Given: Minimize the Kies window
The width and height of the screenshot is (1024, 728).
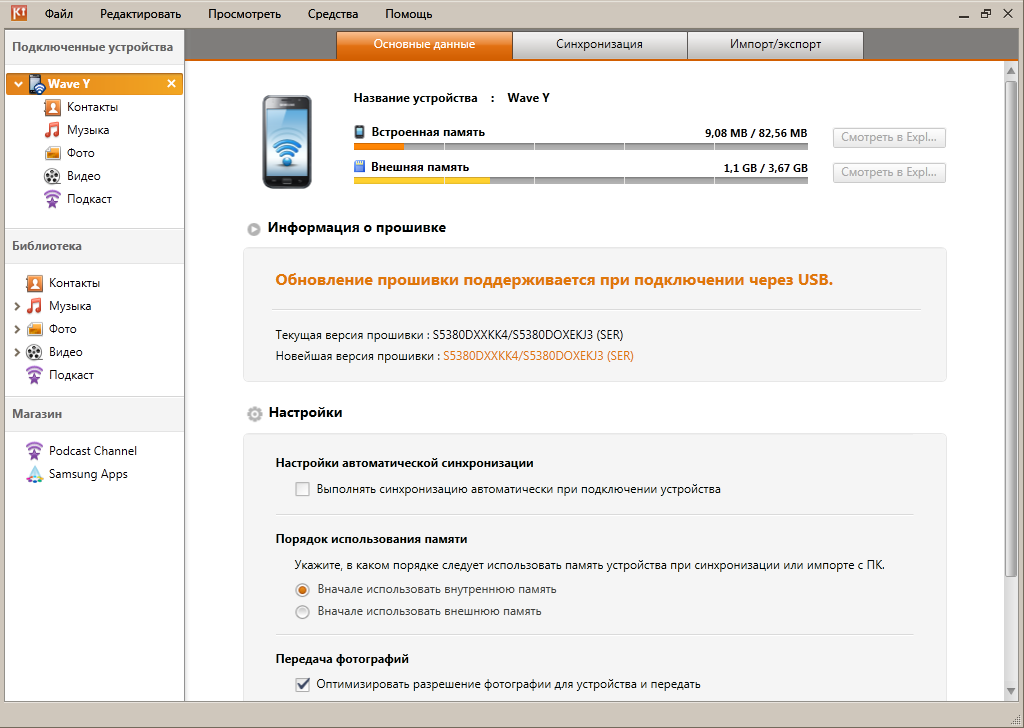Looking at the screenshot, I should tap(965, 14).
